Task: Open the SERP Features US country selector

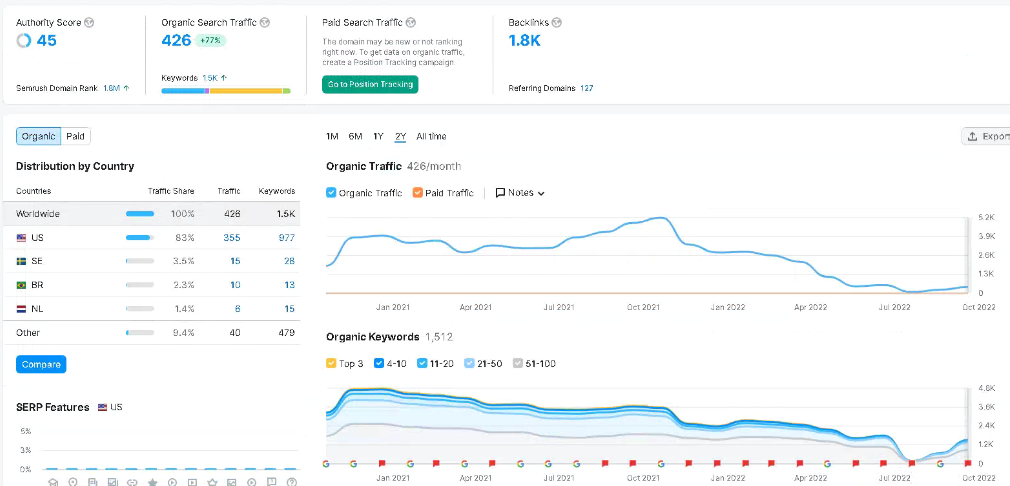Action: 109,408
